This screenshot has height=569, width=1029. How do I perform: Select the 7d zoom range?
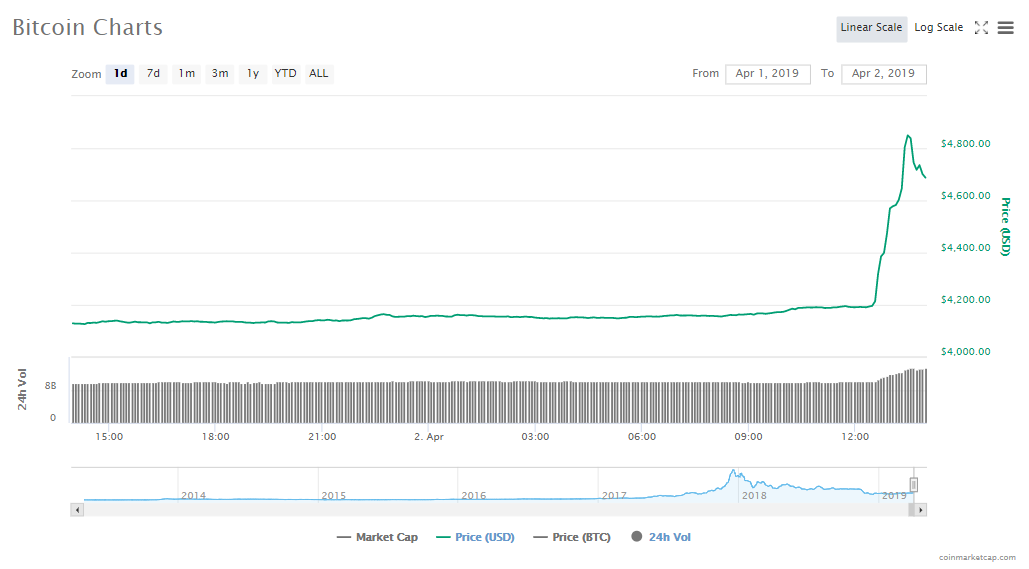coord(153,74)
